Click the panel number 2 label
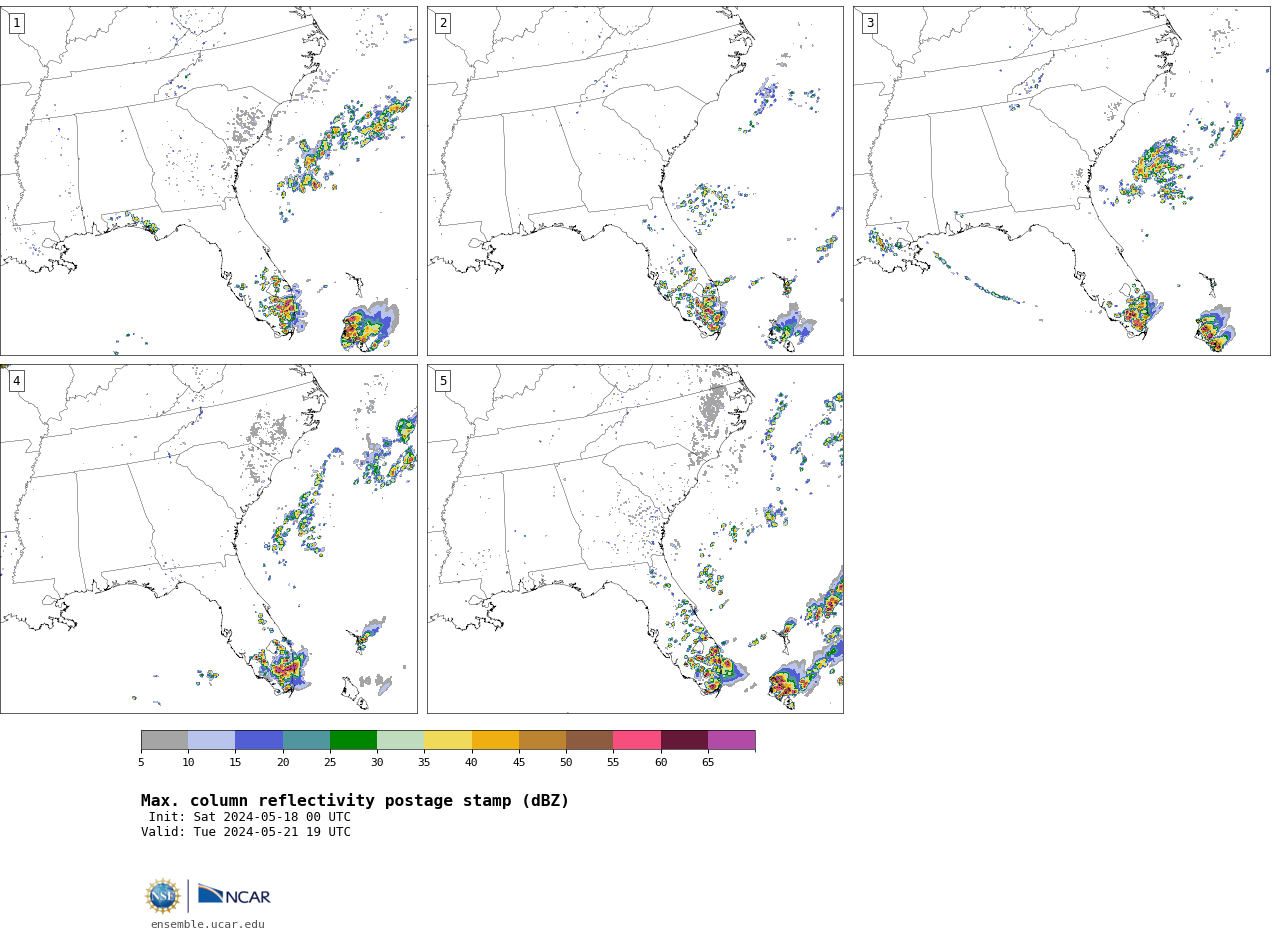1280x936 pixels. tap(443, 23)
